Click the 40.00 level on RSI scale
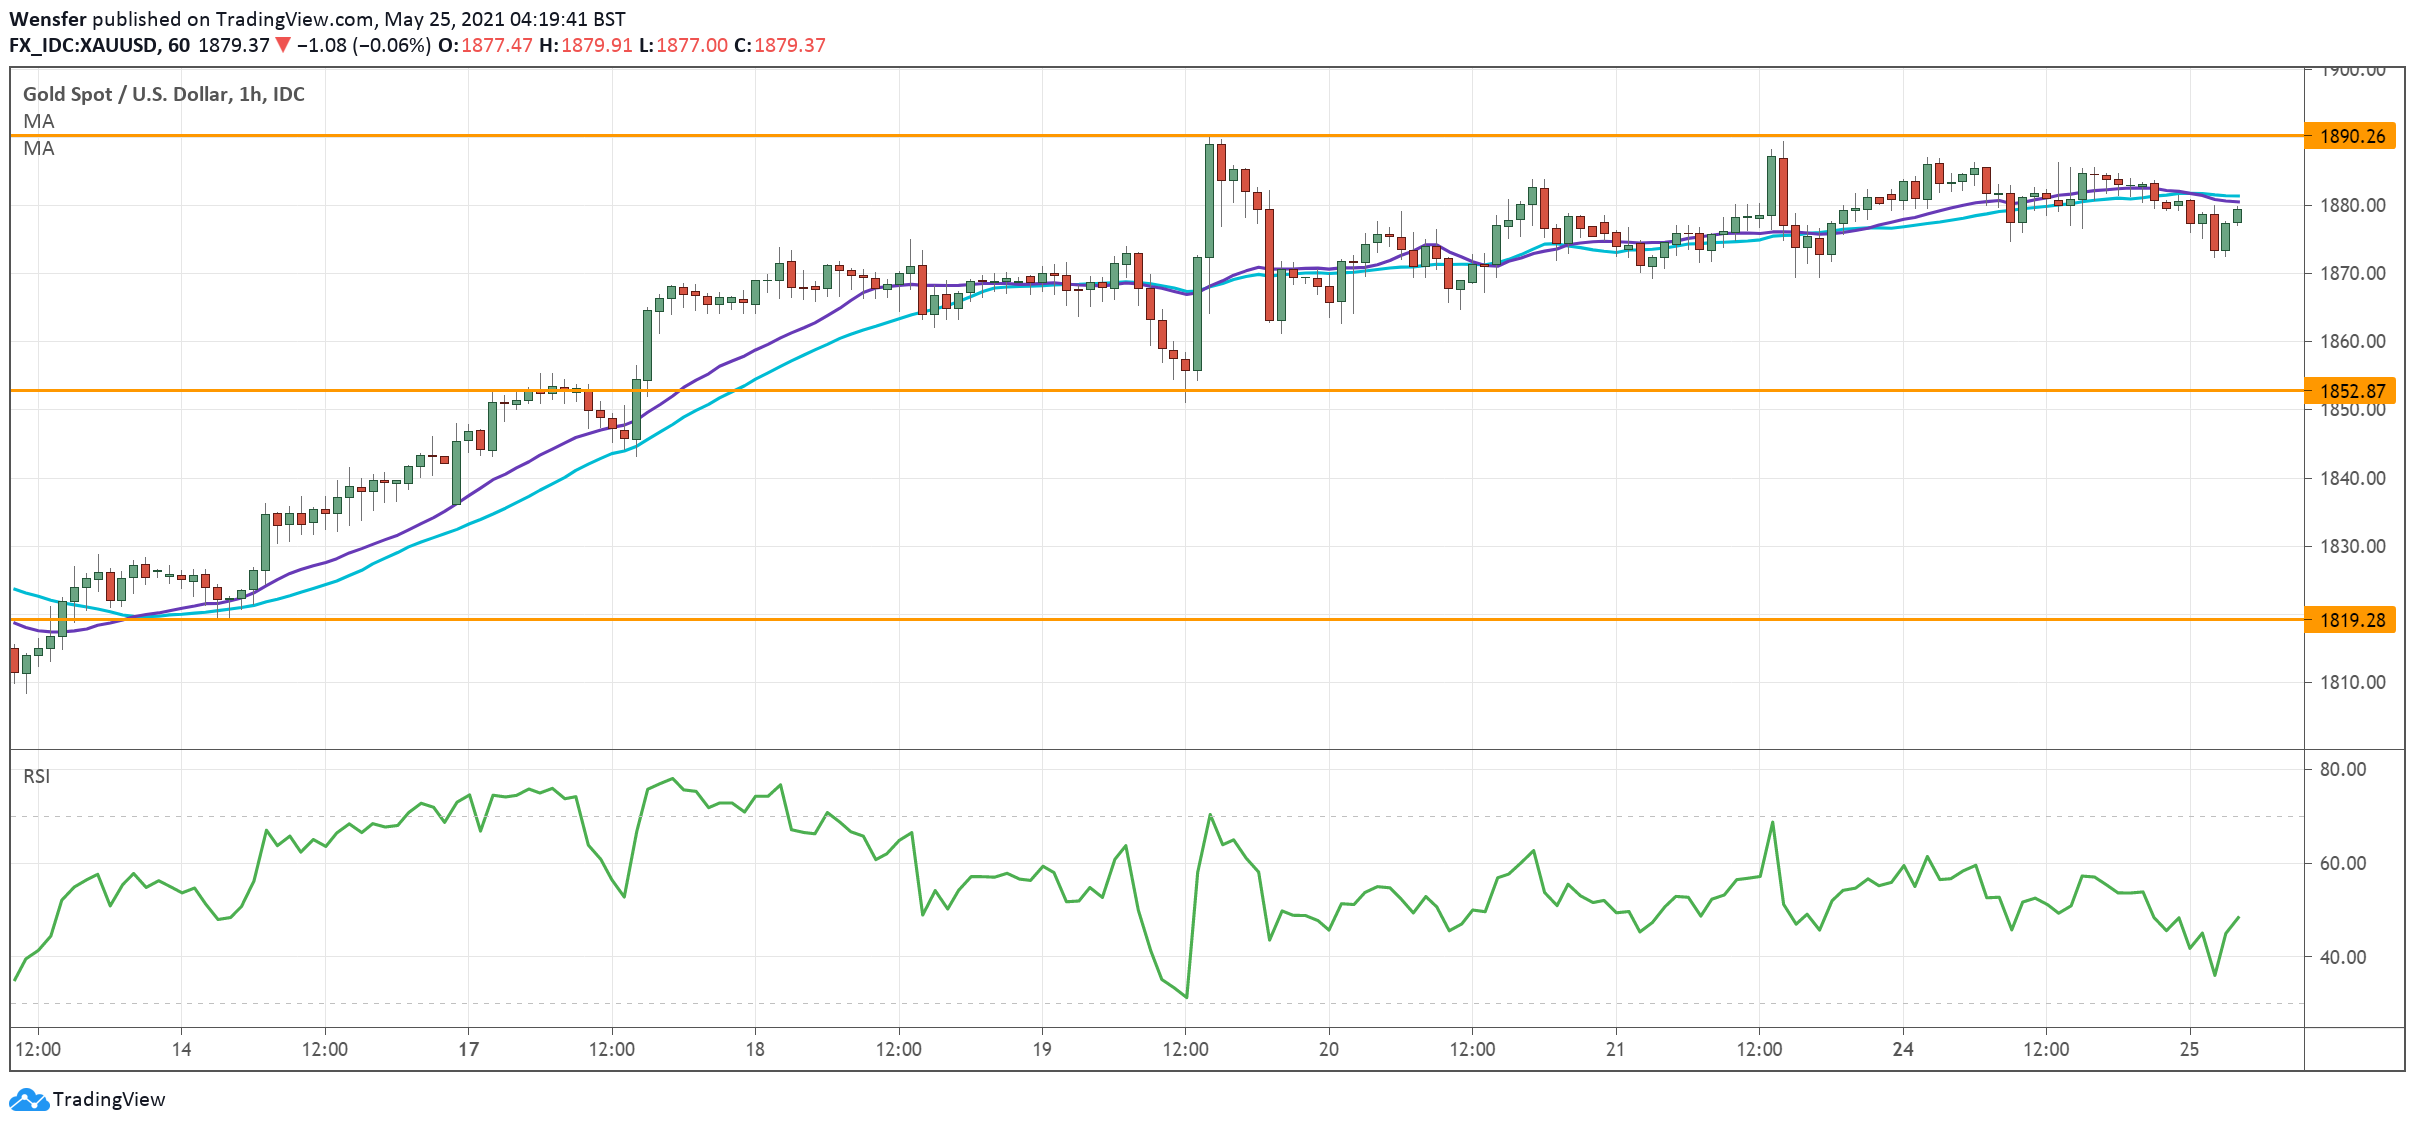The image size is (2415, 1128). [x=2342, y=957]
